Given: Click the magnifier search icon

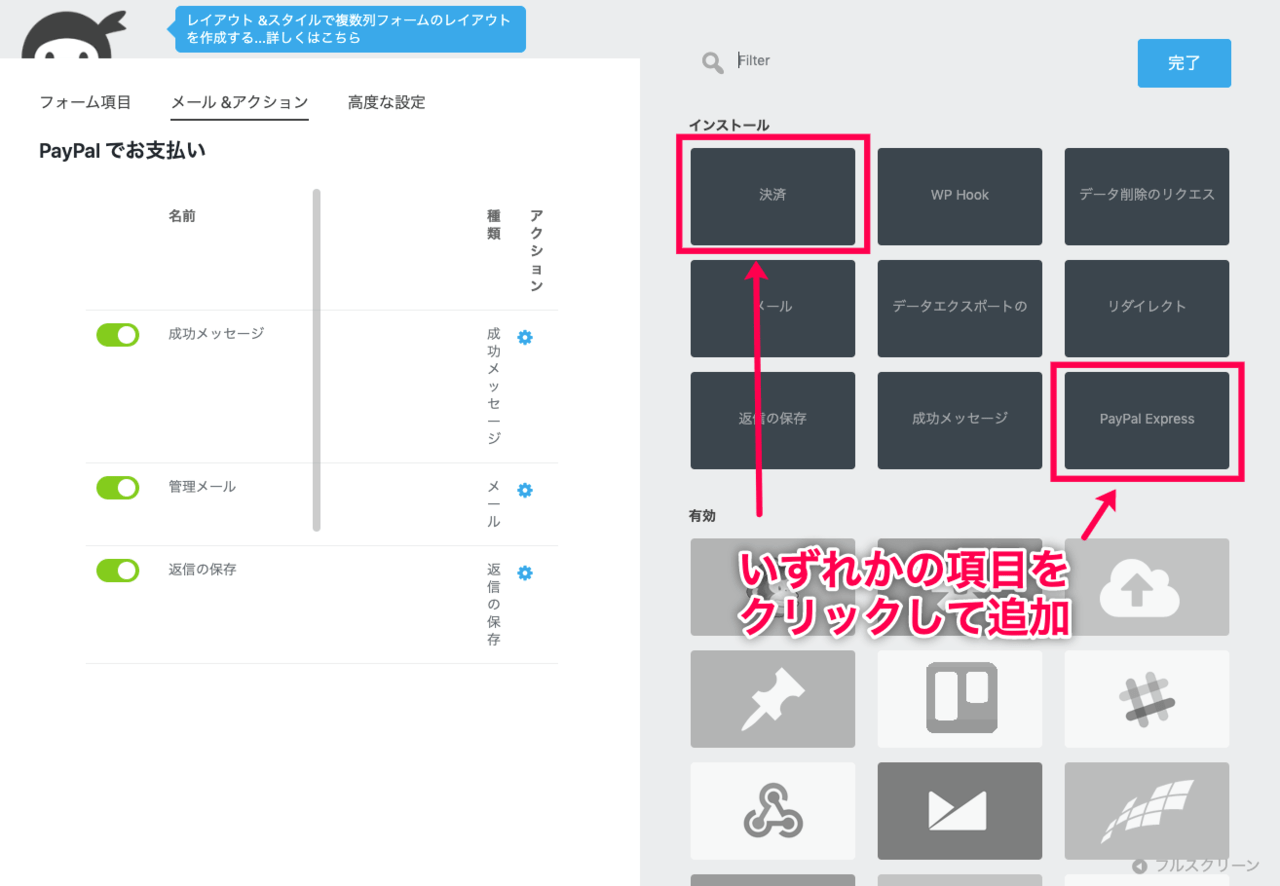Looking at the screenshot, I should (x=712, y=63).
